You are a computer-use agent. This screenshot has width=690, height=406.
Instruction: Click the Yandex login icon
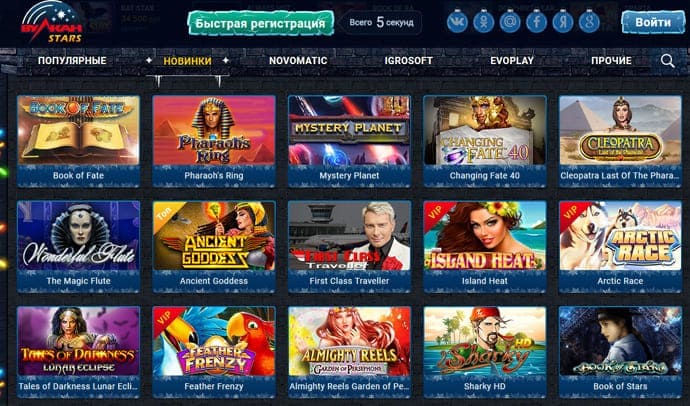click(563, 22)
